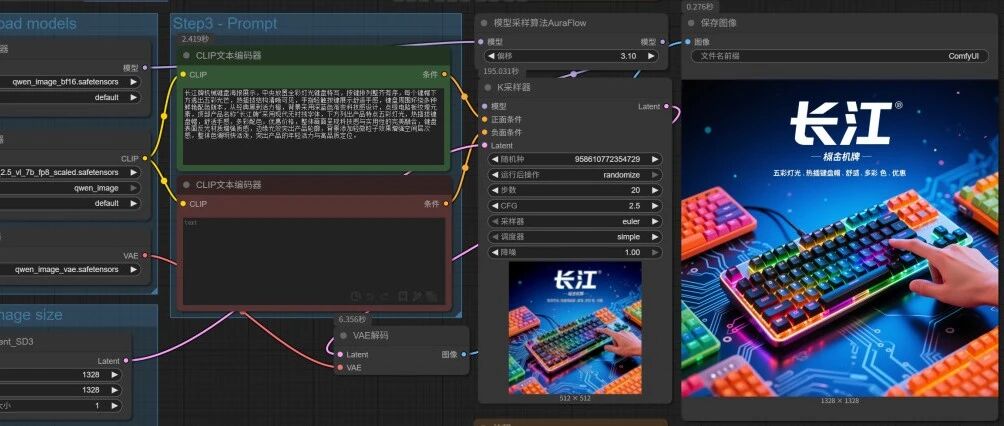Decrease 降噪 value with left arrow
Viewport: 1004px width, 426px height.
click(x=494, y=252)
